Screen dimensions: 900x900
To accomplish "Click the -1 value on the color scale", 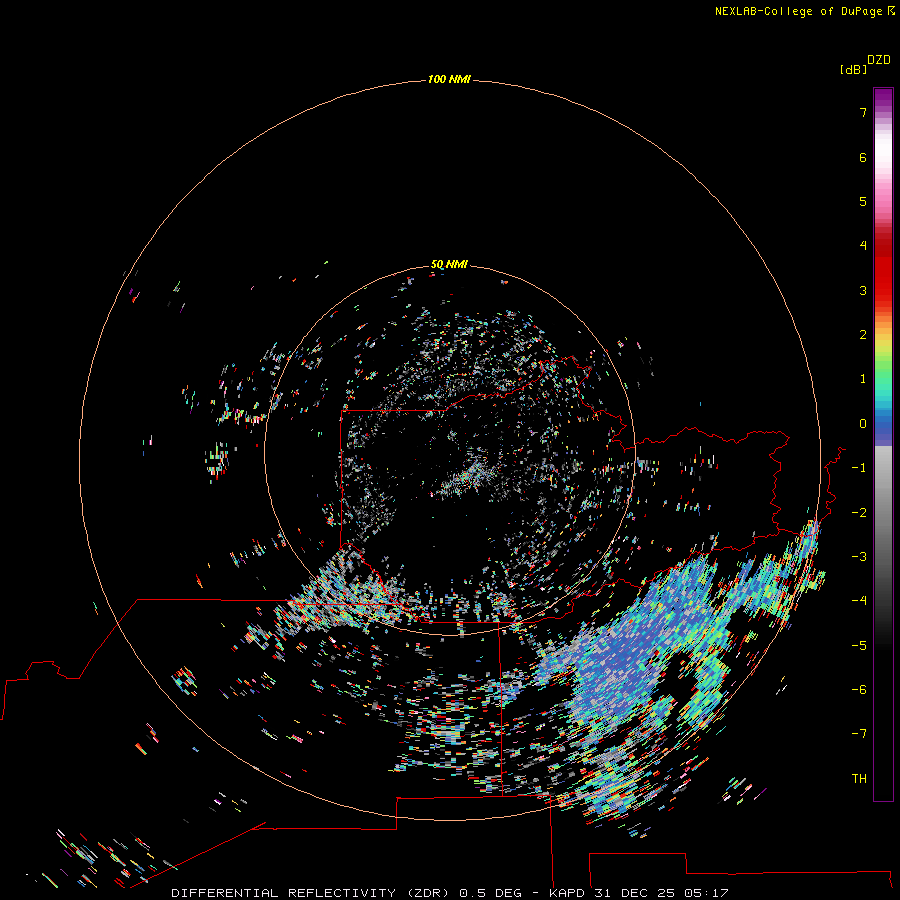I will (x=859, y=468).
